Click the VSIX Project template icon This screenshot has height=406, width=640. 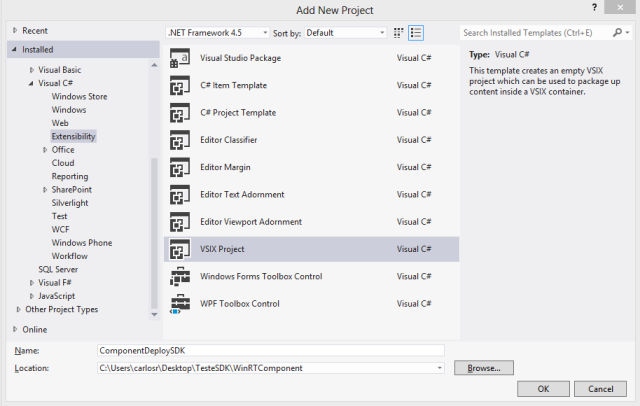180,249
